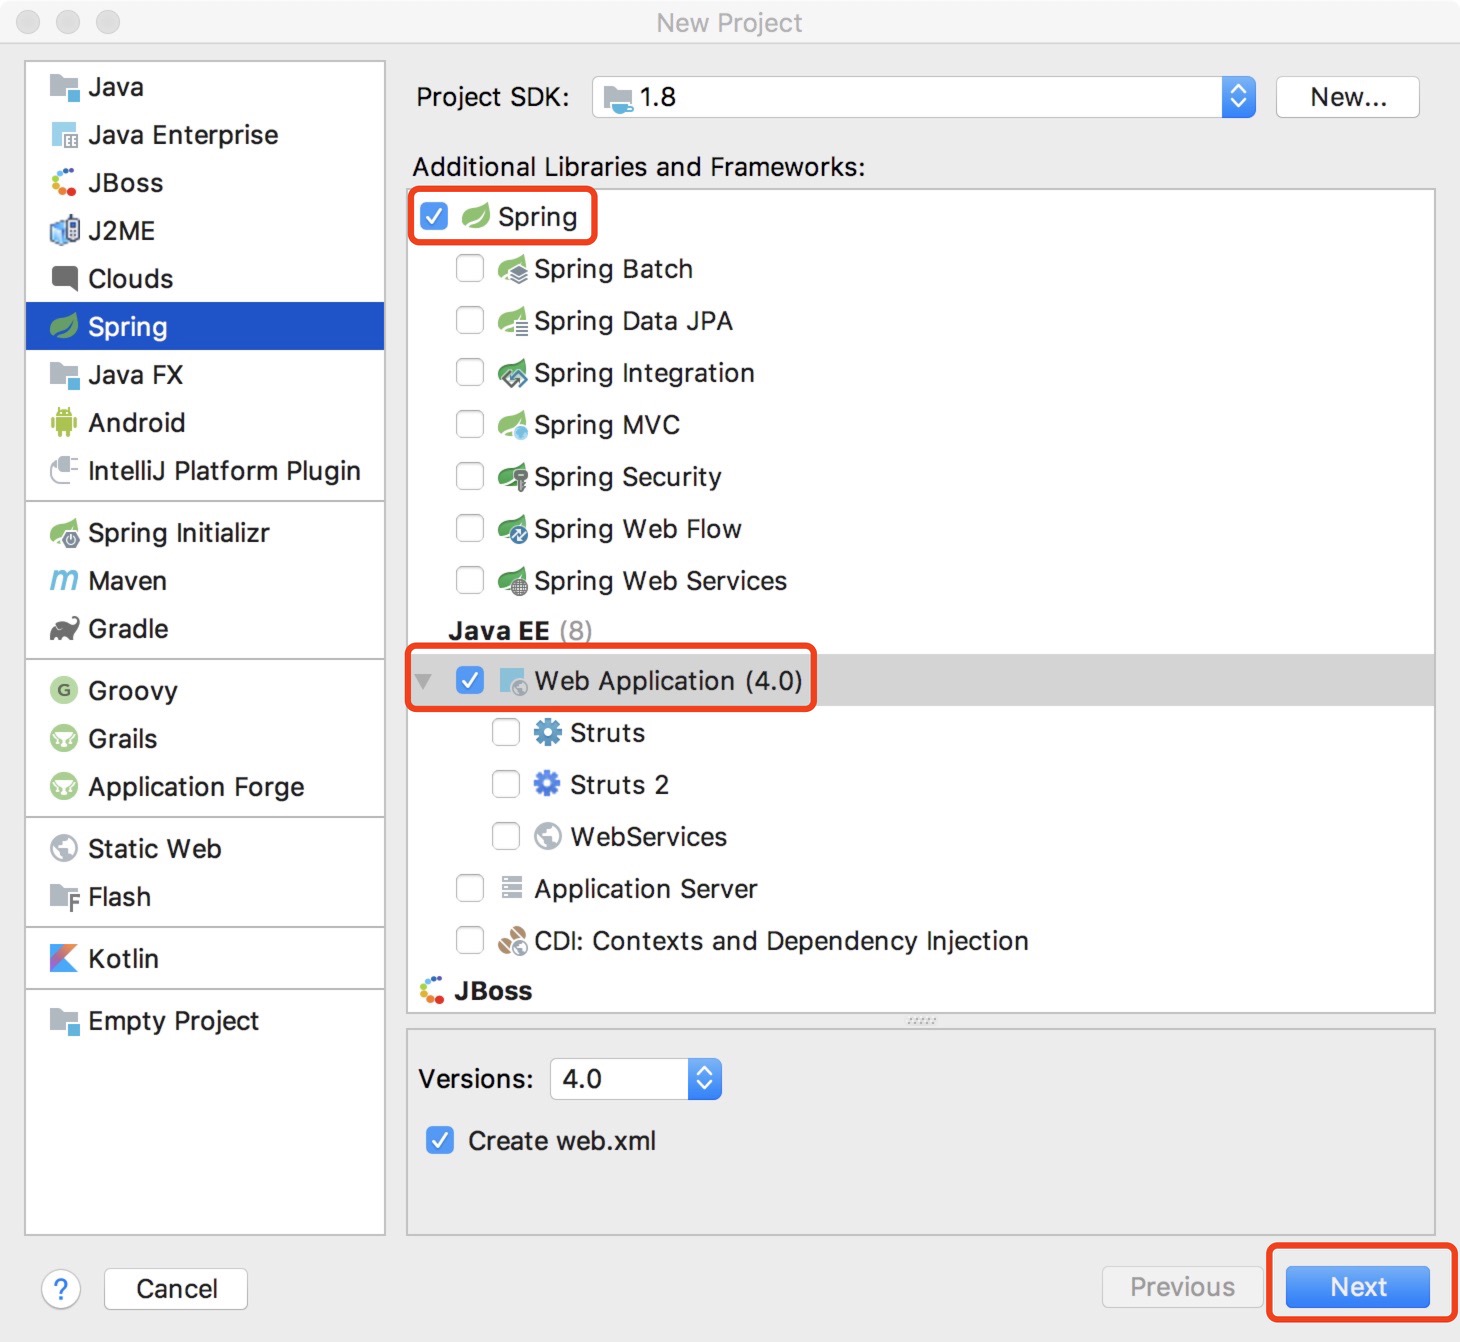Choose the Groovy label in list

pos(133,690)
